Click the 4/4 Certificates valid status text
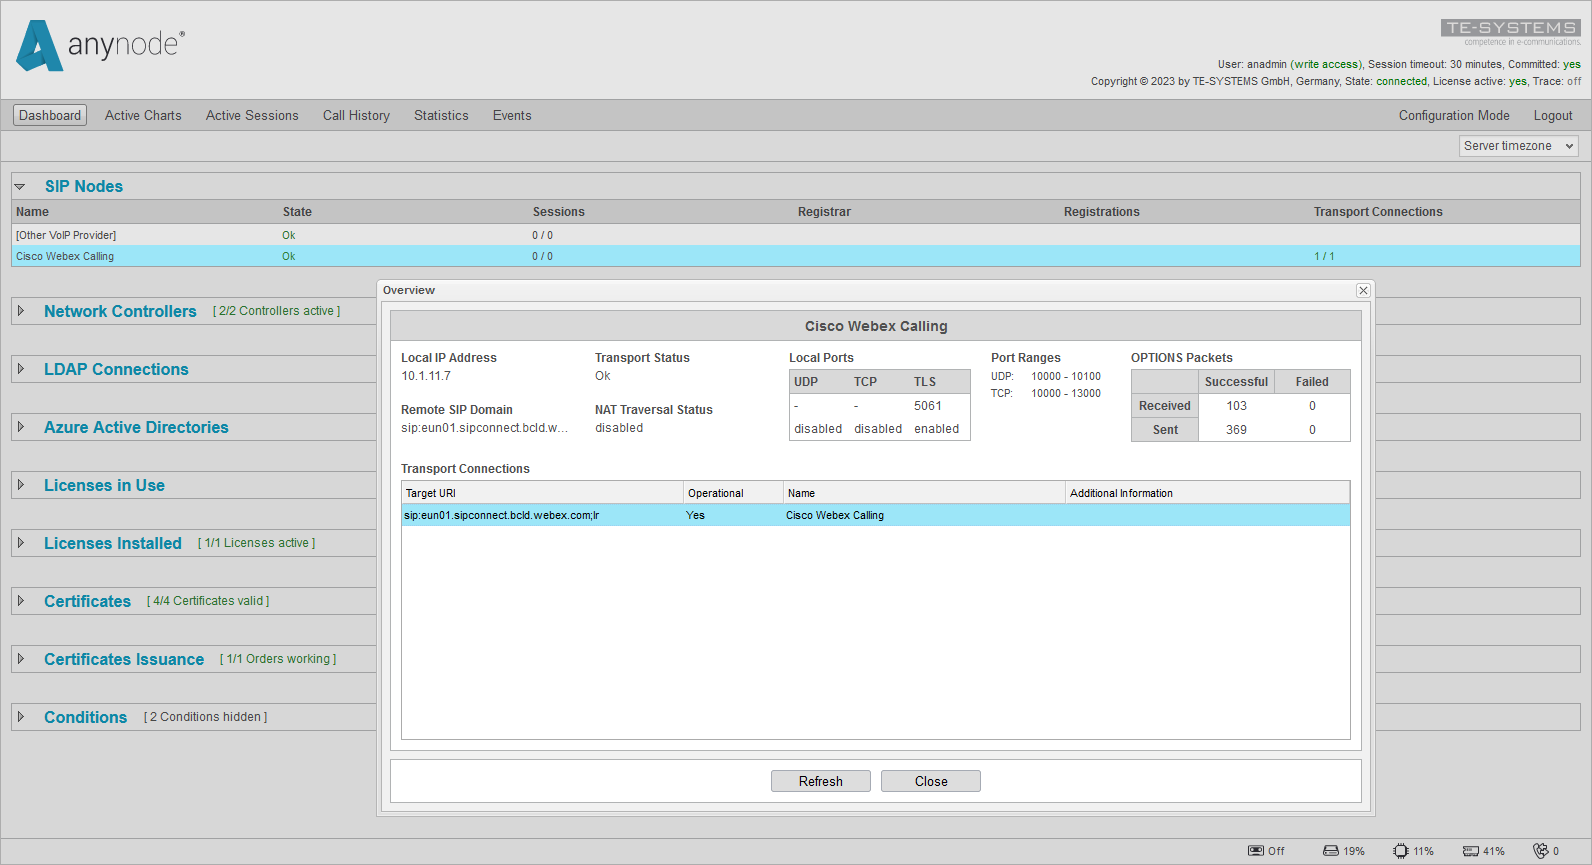This screenshot has height=865, width=1592. pos(208,601)
